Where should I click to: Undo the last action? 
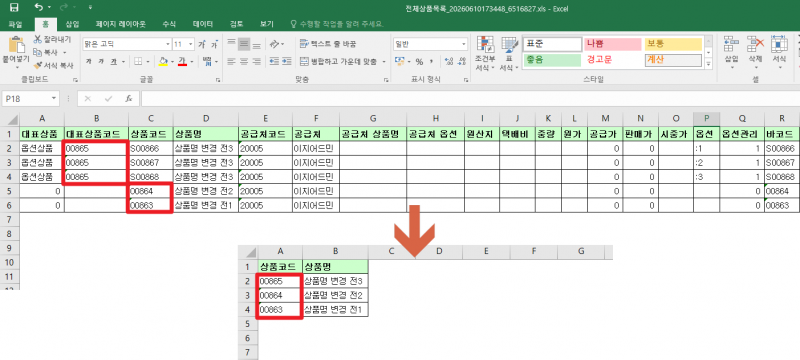39,8
